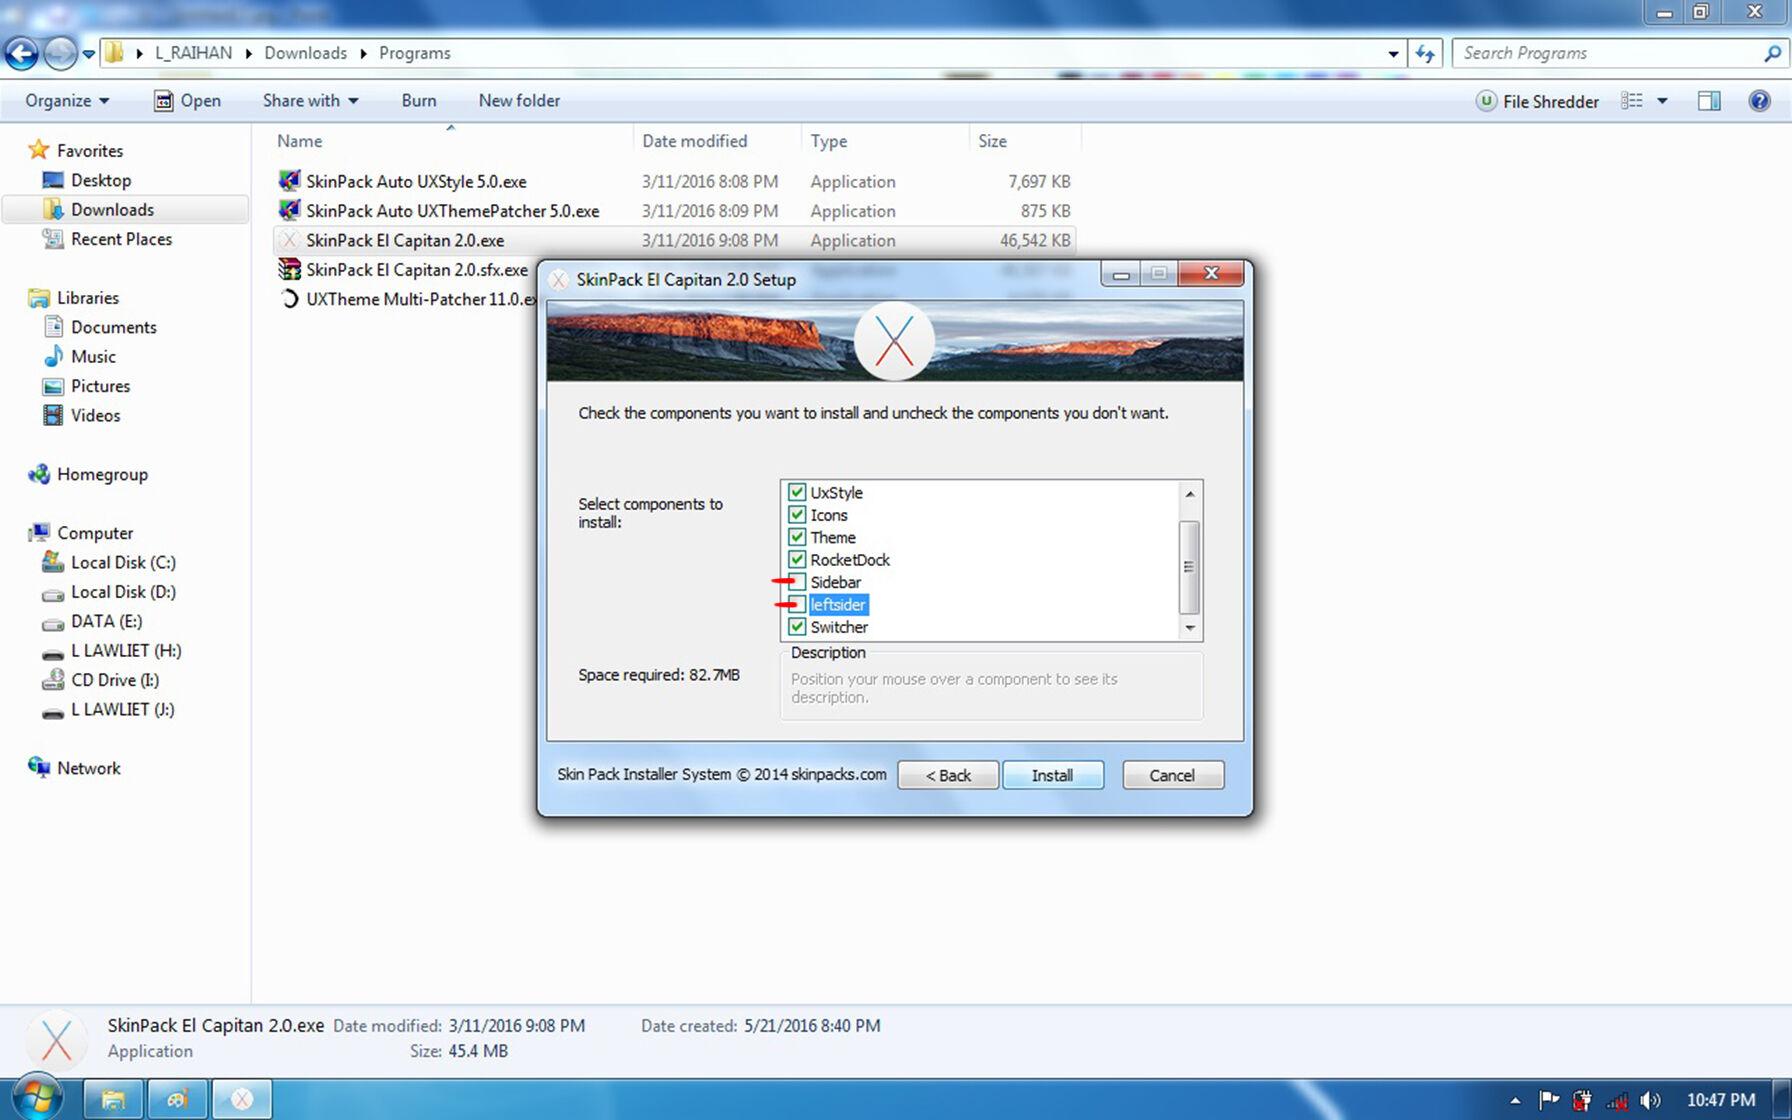Enable the leftsider component checkbox
The height and width of the screenshot is (1120, 1792).
[x=797, y=604]
